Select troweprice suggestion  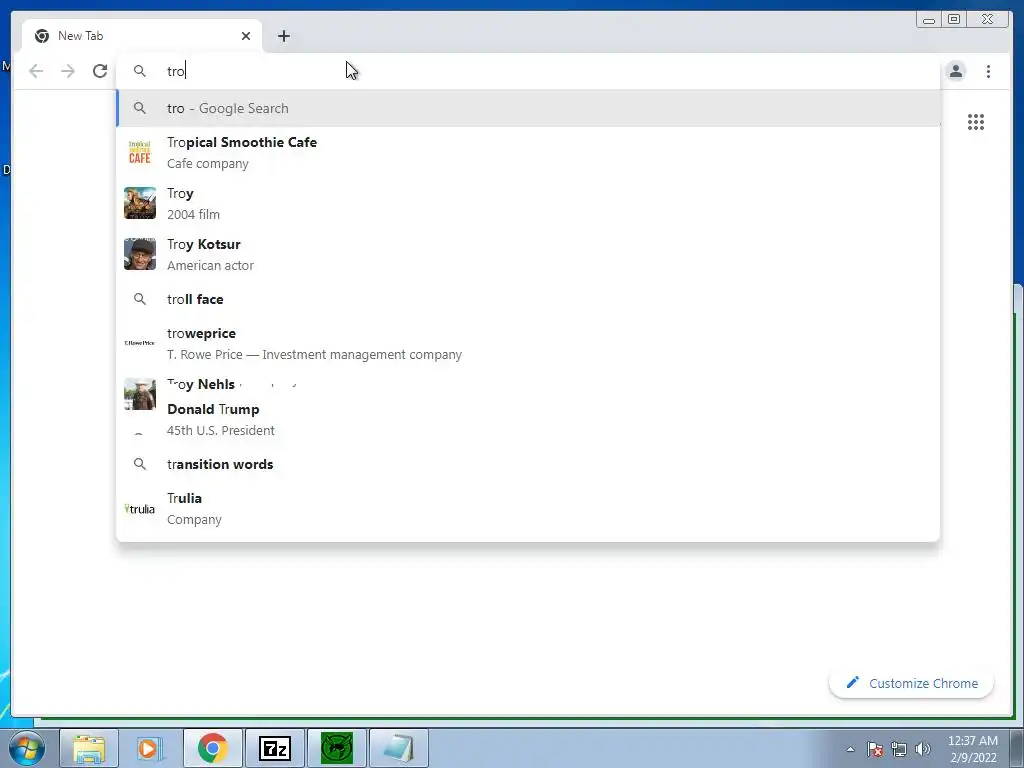point(528,344)
